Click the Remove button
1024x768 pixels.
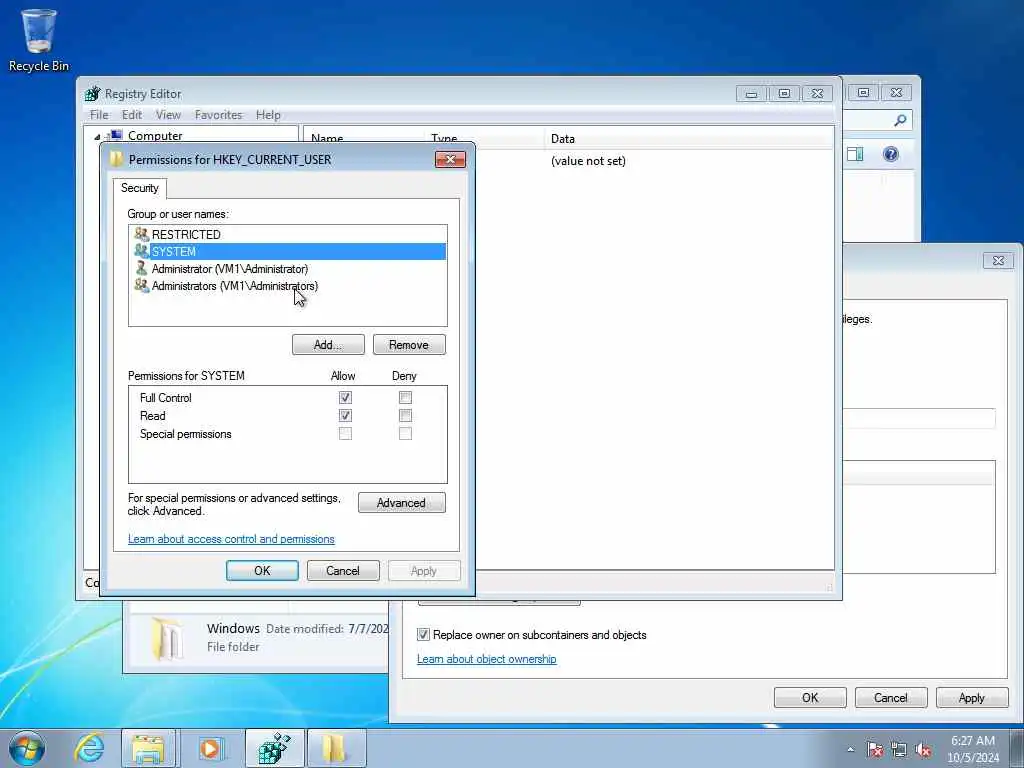coord(409,345)
